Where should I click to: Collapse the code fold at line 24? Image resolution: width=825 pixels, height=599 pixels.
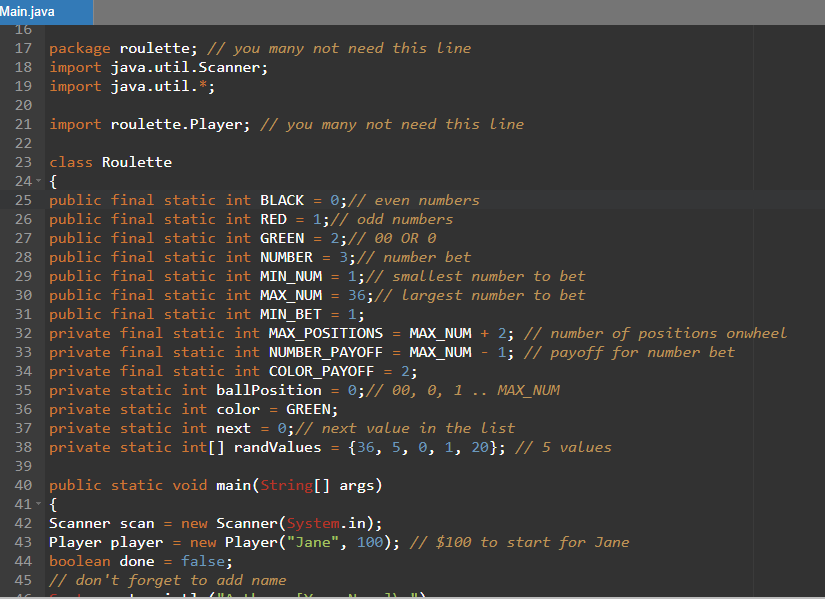point(38,181)
